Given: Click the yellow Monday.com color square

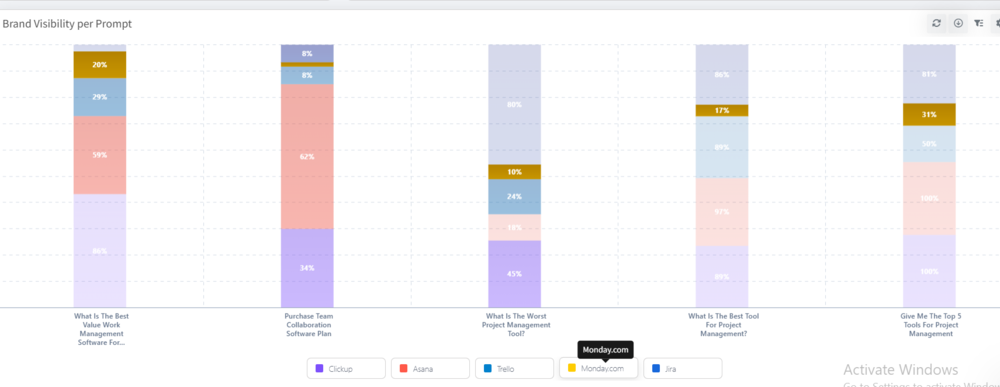Looking at the screenshot, I should 572,369.
